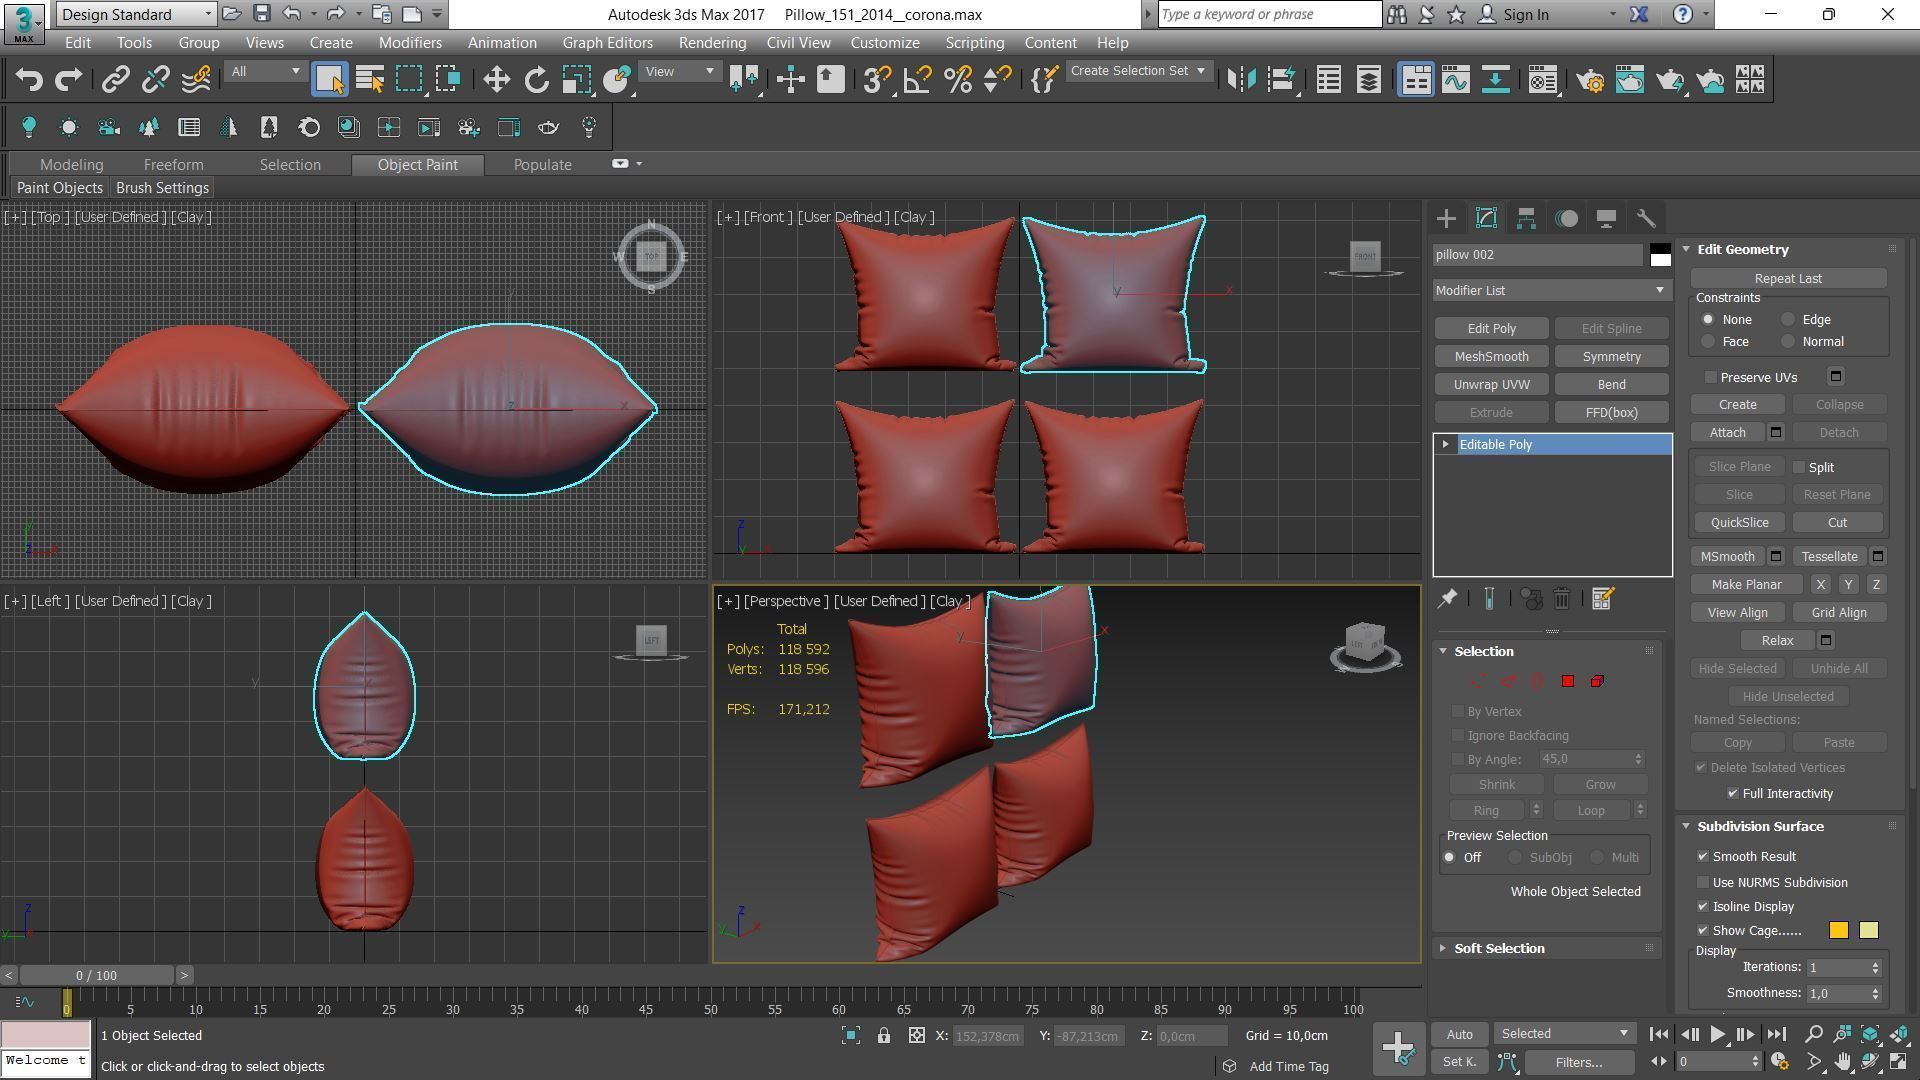Click the Make Planar button
The height and width of the screenshot is (1080, 1920).
pyautogui.click(x=1746, y=585)
